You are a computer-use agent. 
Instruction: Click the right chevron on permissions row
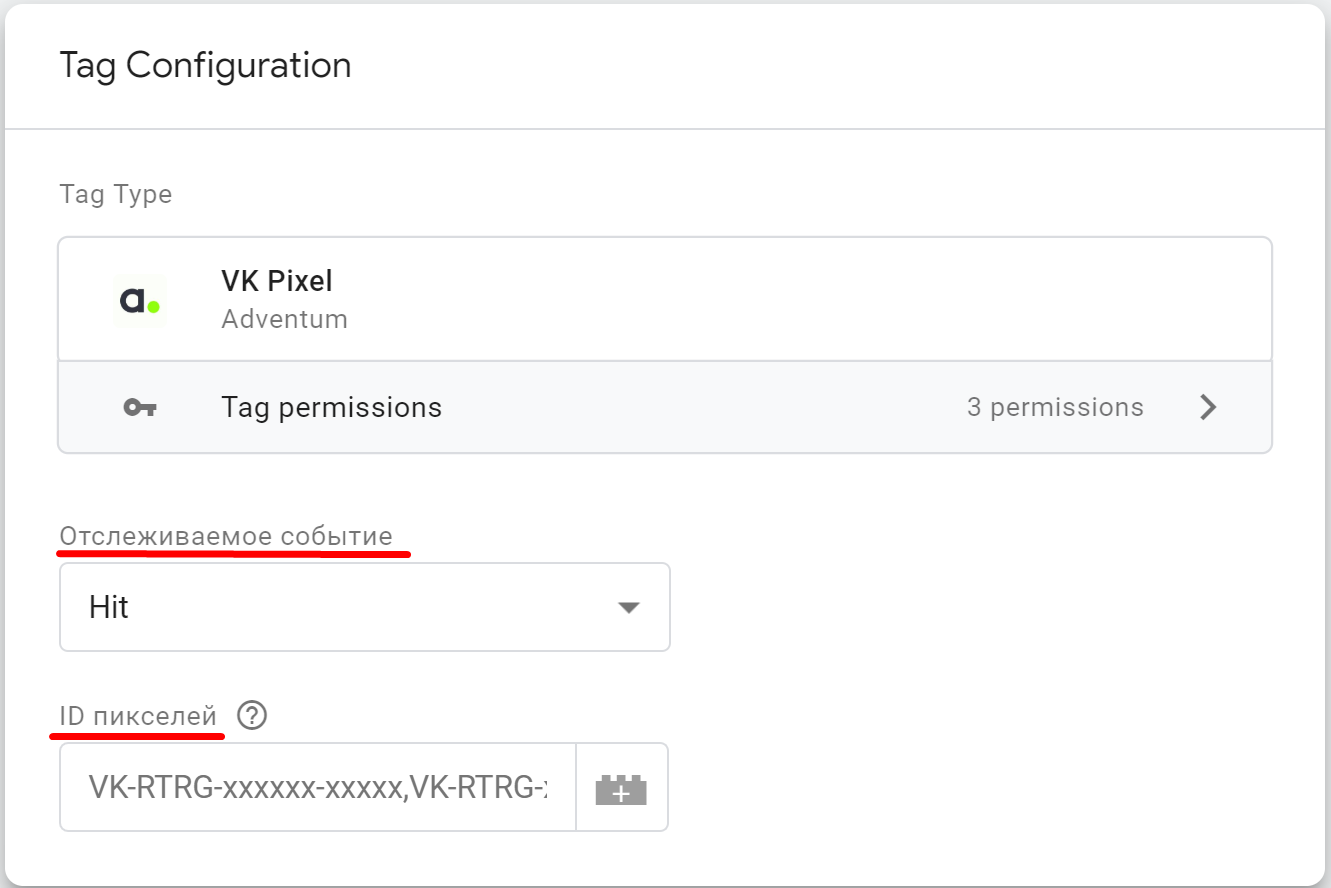(x=1208, y=407)
